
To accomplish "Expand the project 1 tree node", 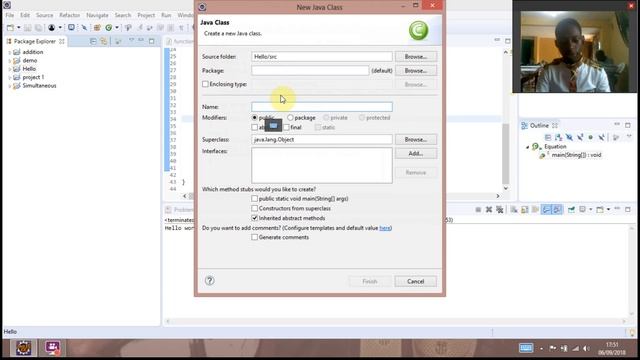I will [9, 77].
